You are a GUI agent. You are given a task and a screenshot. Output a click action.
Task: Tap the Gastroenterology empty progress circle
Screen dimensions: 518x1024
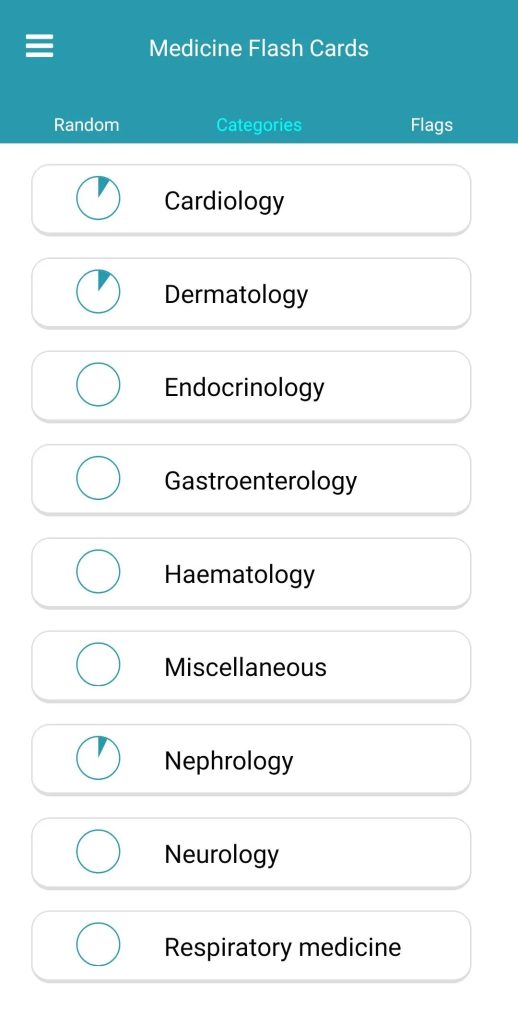(x=98, y=478)
